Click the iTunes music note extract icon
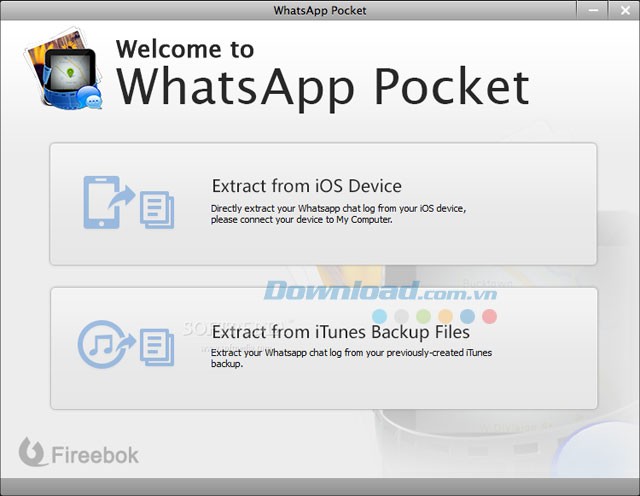The image size is (640, 496). pyautogui.click(x=126, y=345)
